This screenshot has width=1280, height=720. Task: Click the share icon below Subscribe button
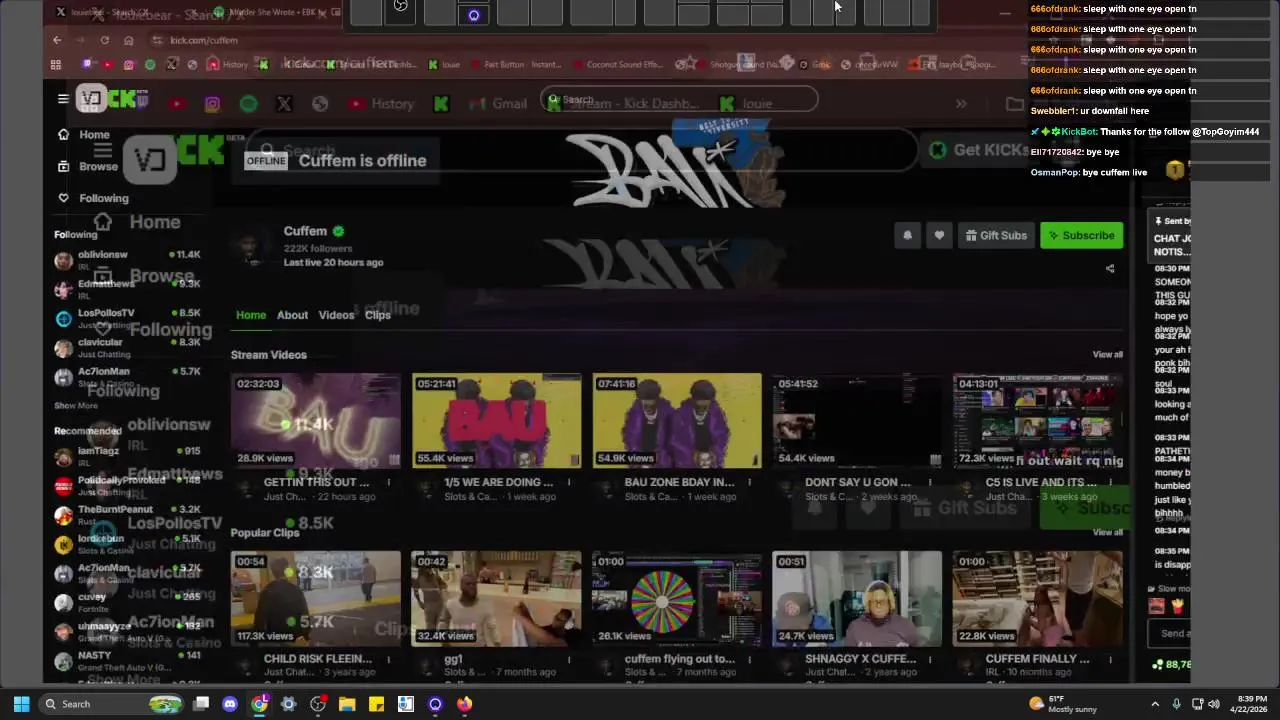pos(1110,268)
